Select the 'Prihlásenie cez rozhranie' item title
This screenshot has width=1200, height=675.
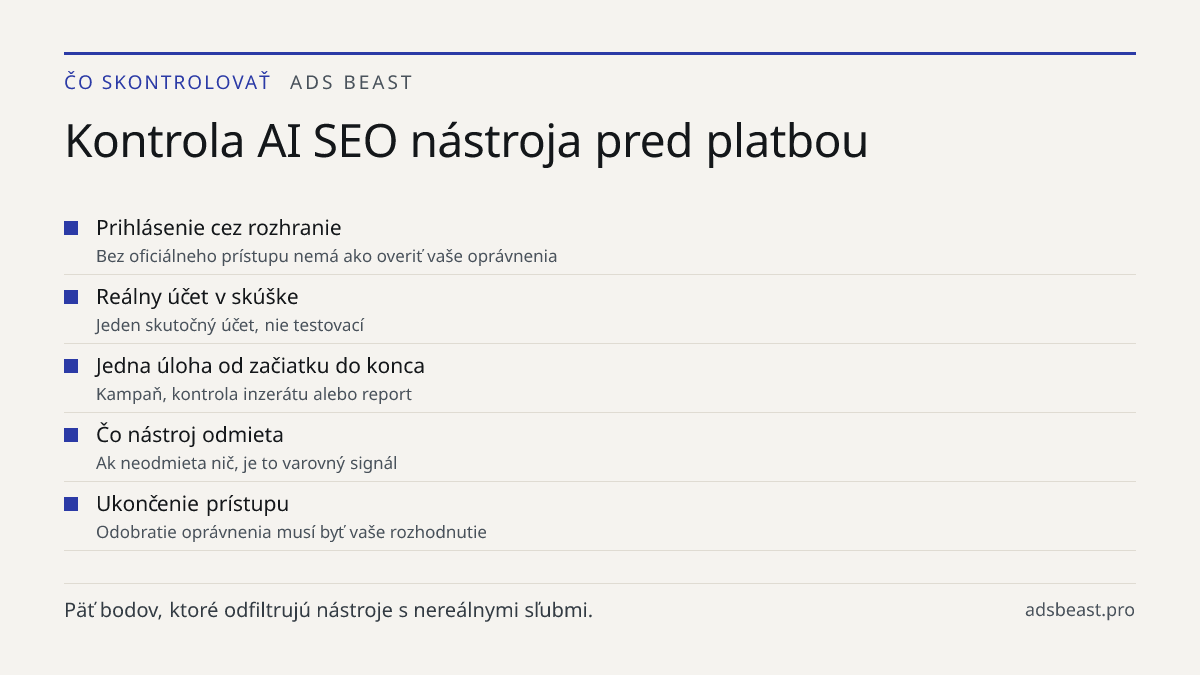point(219,228)
